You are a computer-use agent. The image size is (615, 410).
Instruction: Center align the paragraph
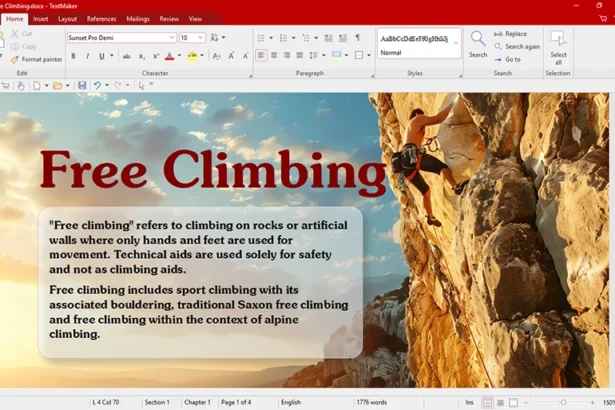(x=274, y=55)
